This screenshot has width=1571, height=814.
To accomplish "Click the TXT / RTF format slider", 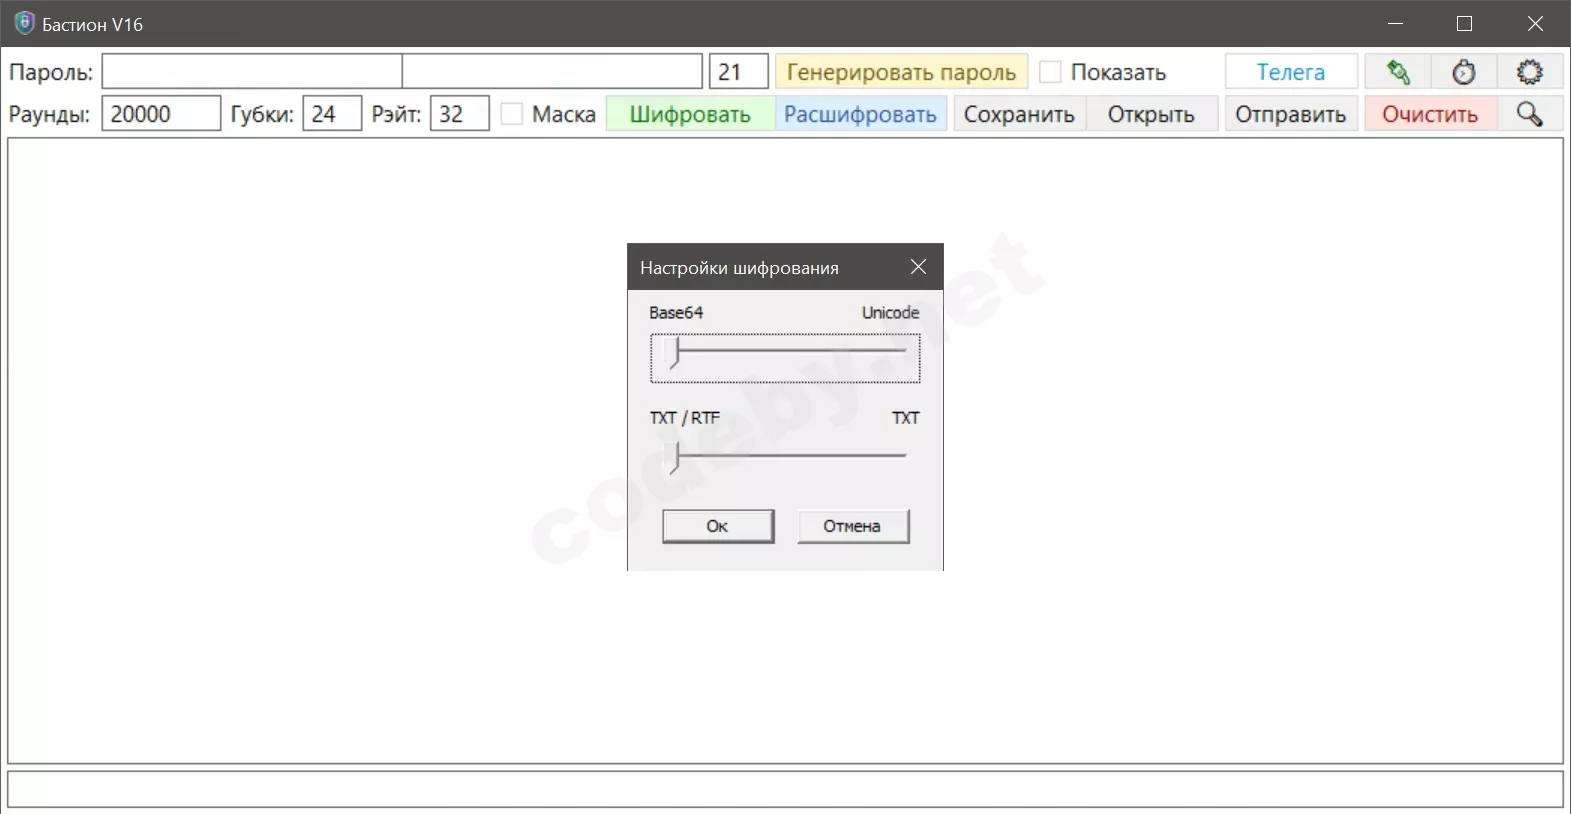I will [x=785, y=457].
